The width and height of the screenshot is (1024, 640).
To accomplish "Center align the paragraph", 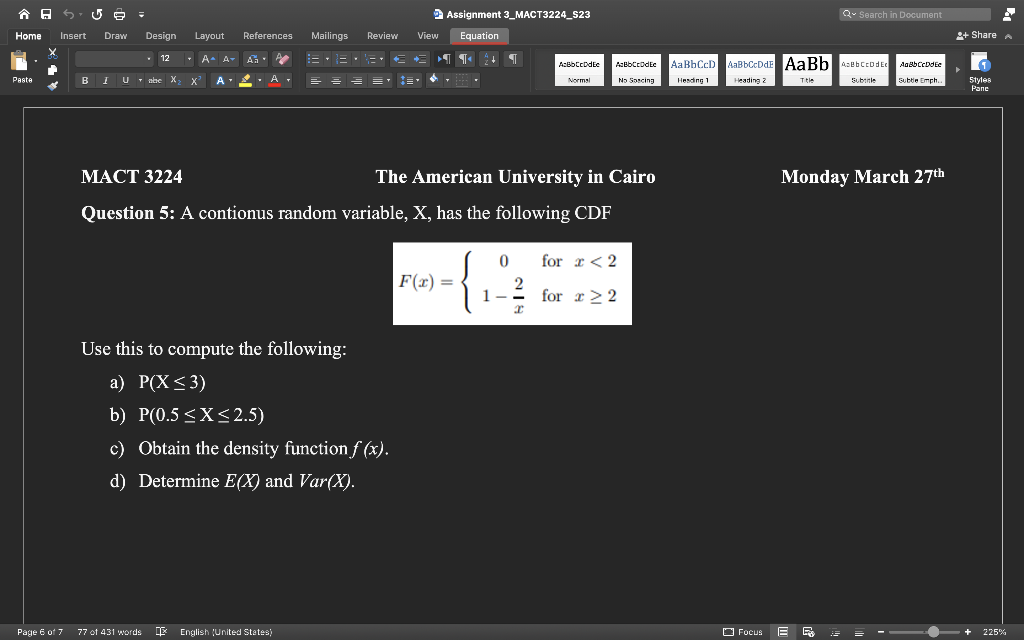I will 336,80.
